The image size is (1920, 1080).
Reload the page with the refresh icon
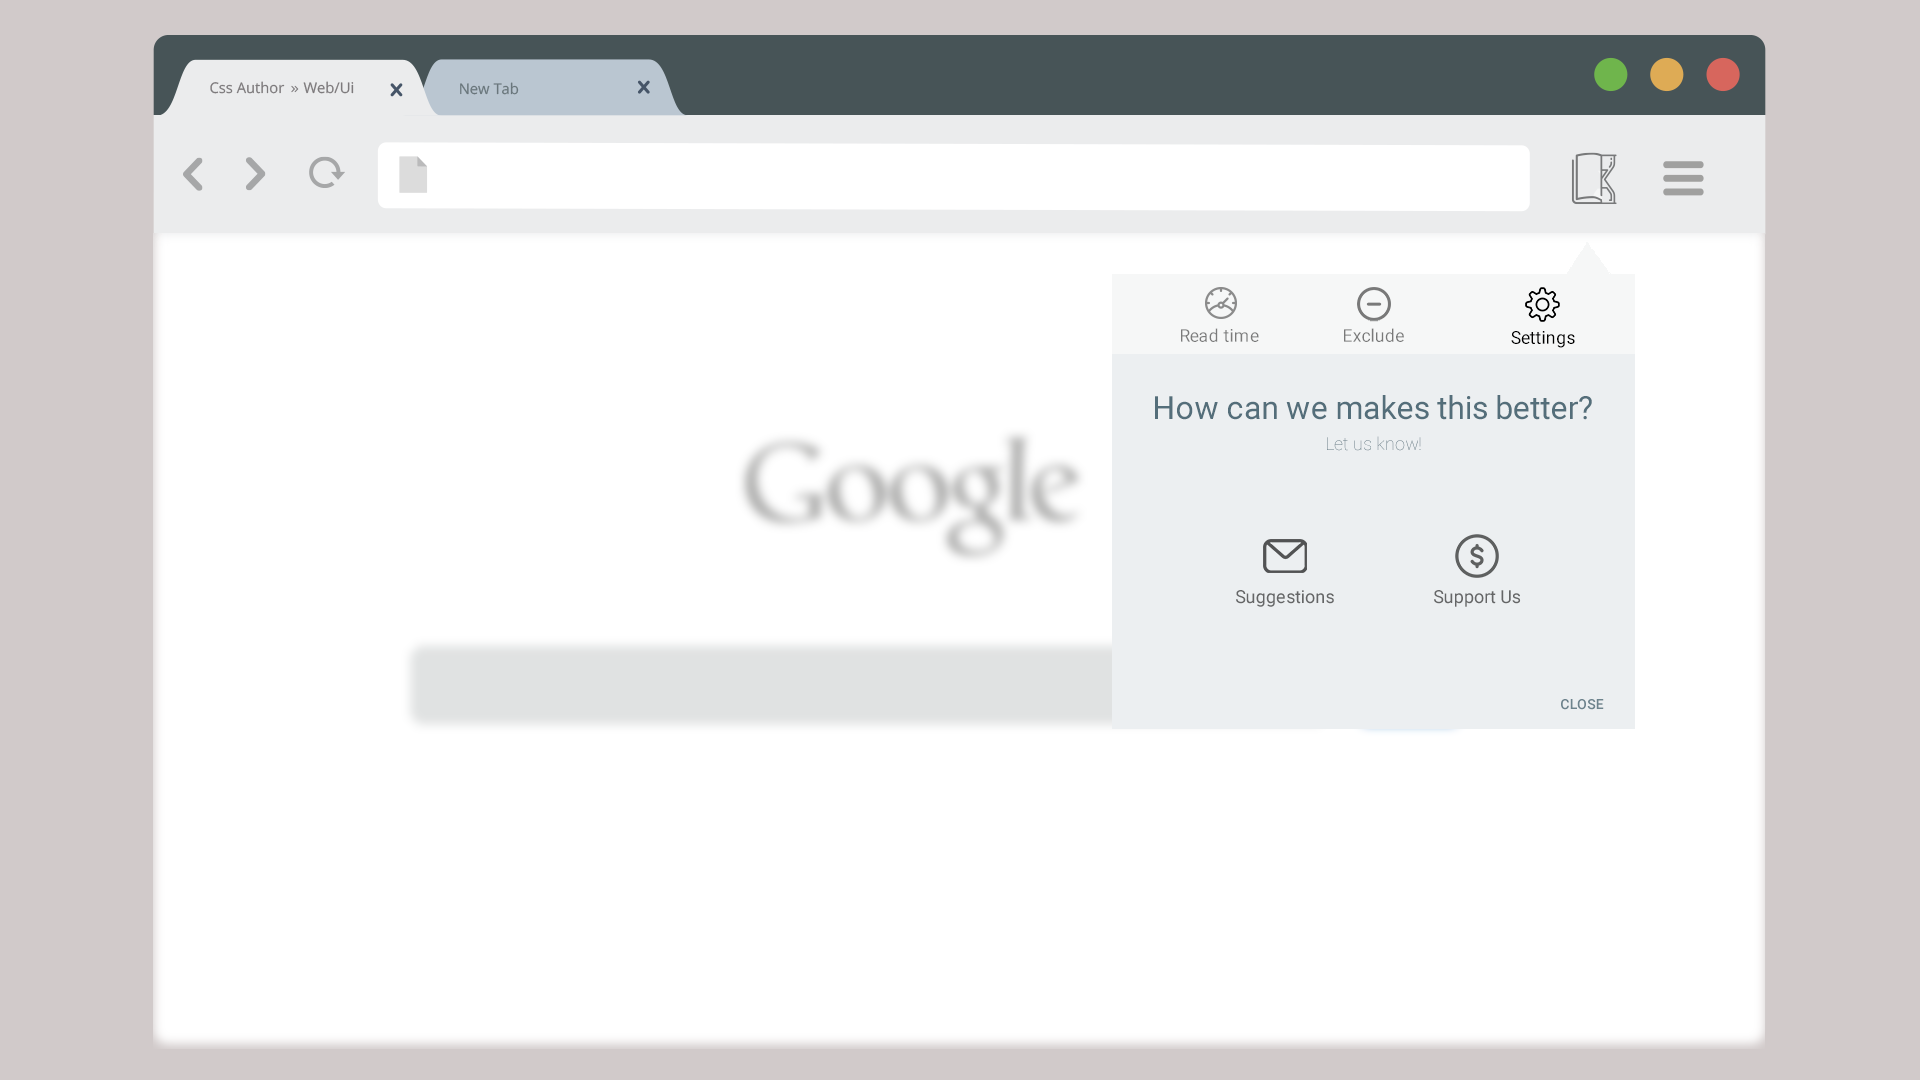coord(326,173)
